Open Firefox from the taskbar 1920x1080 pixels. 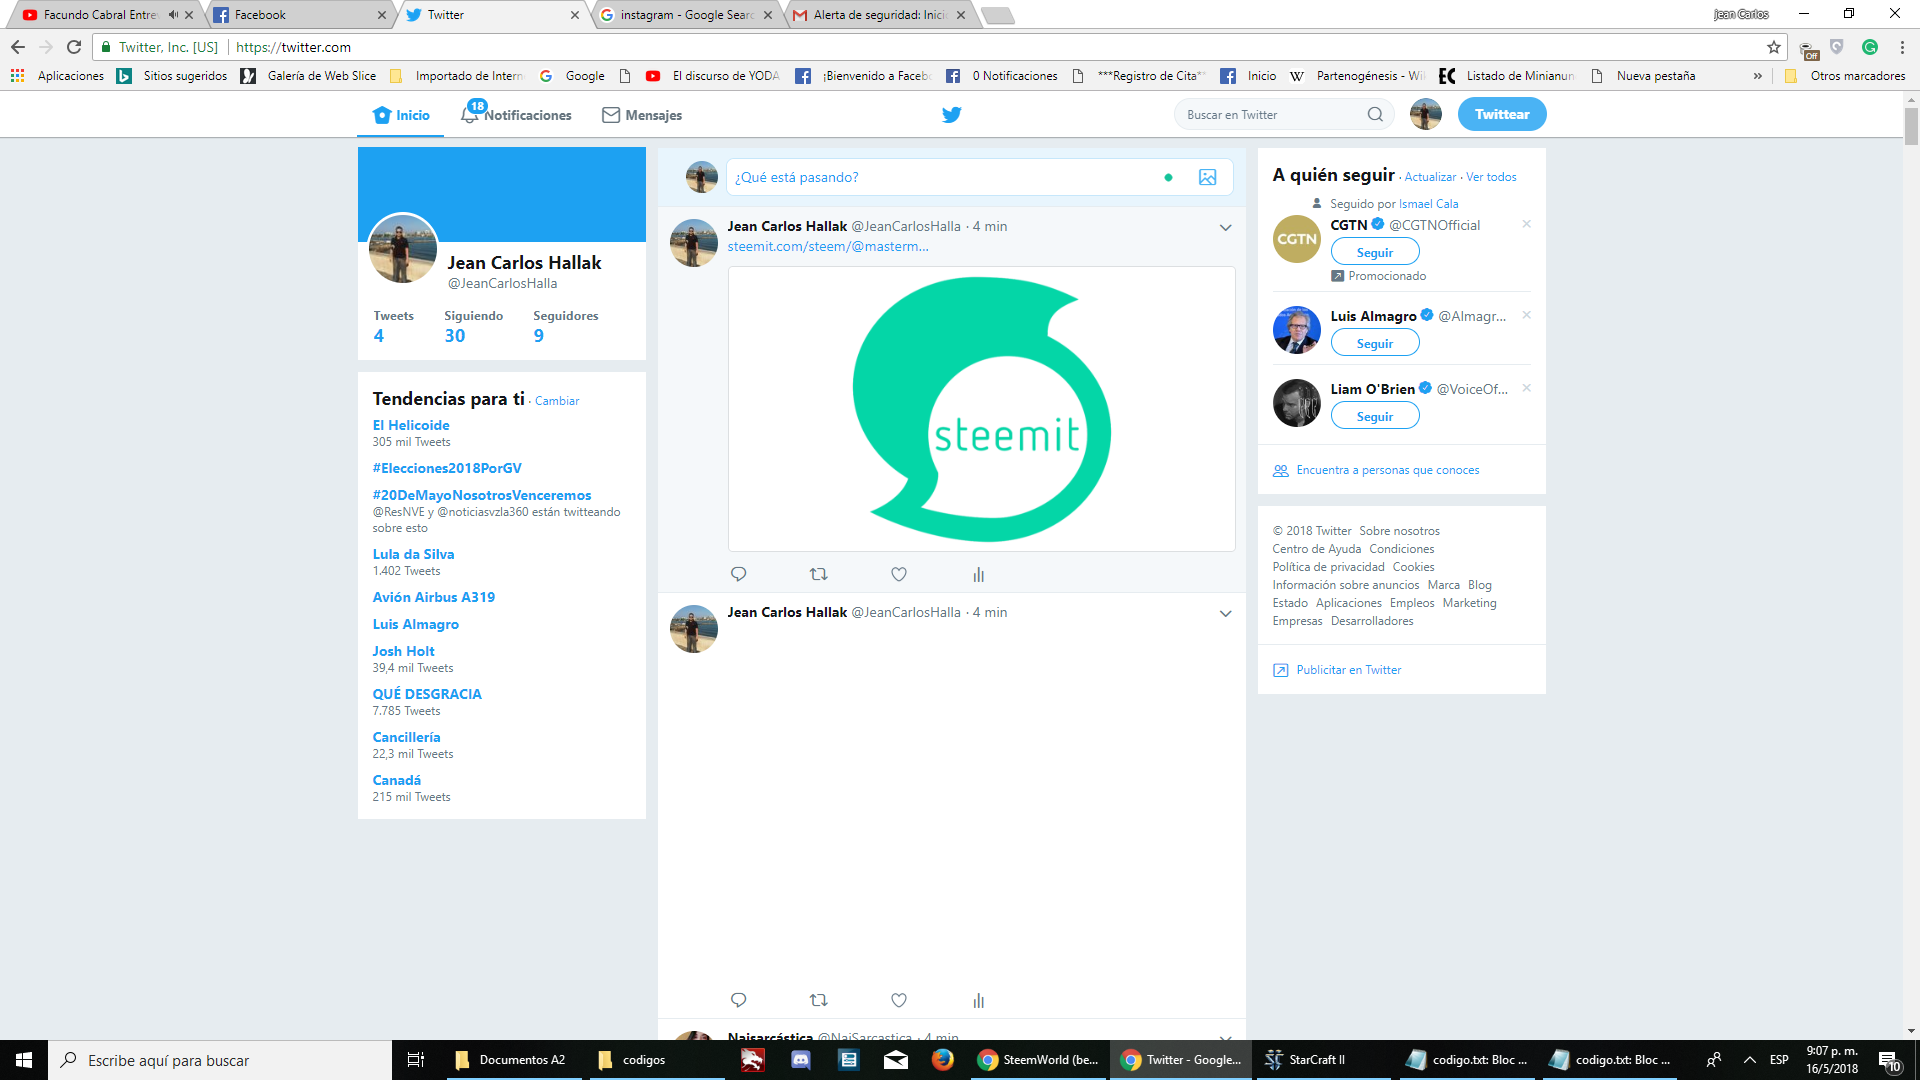942,1059
